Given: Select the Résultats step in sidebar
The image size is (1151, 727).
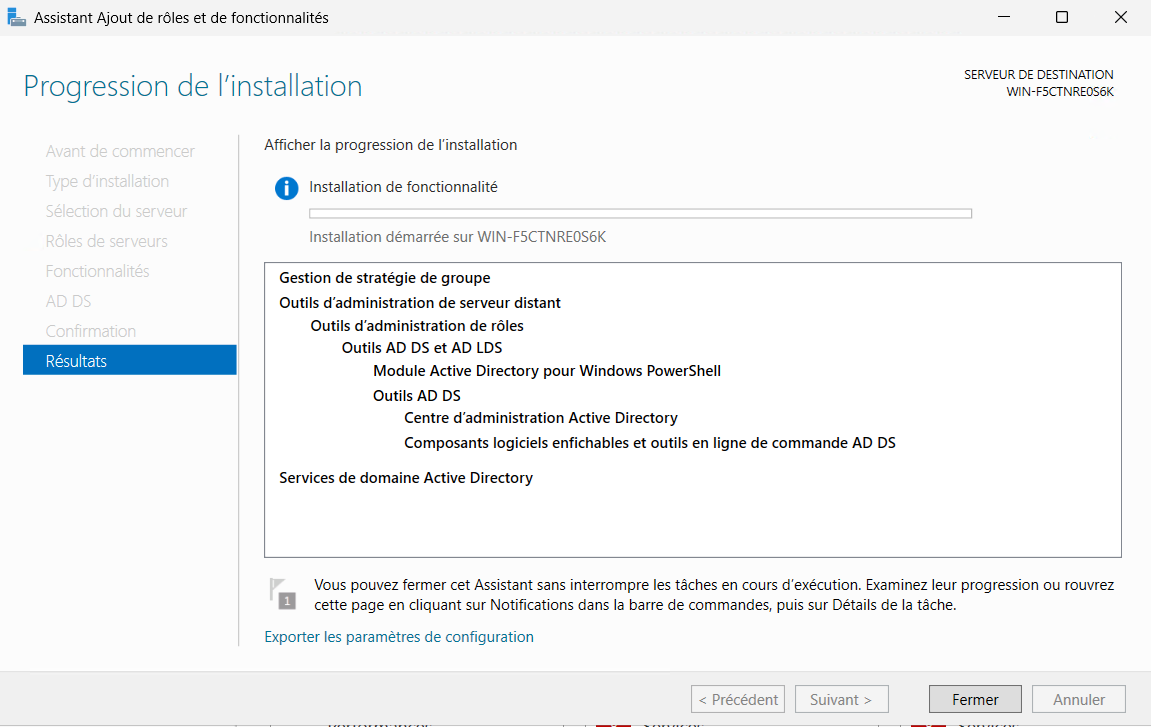Looking at the screenshot, I should click(130, 360).
